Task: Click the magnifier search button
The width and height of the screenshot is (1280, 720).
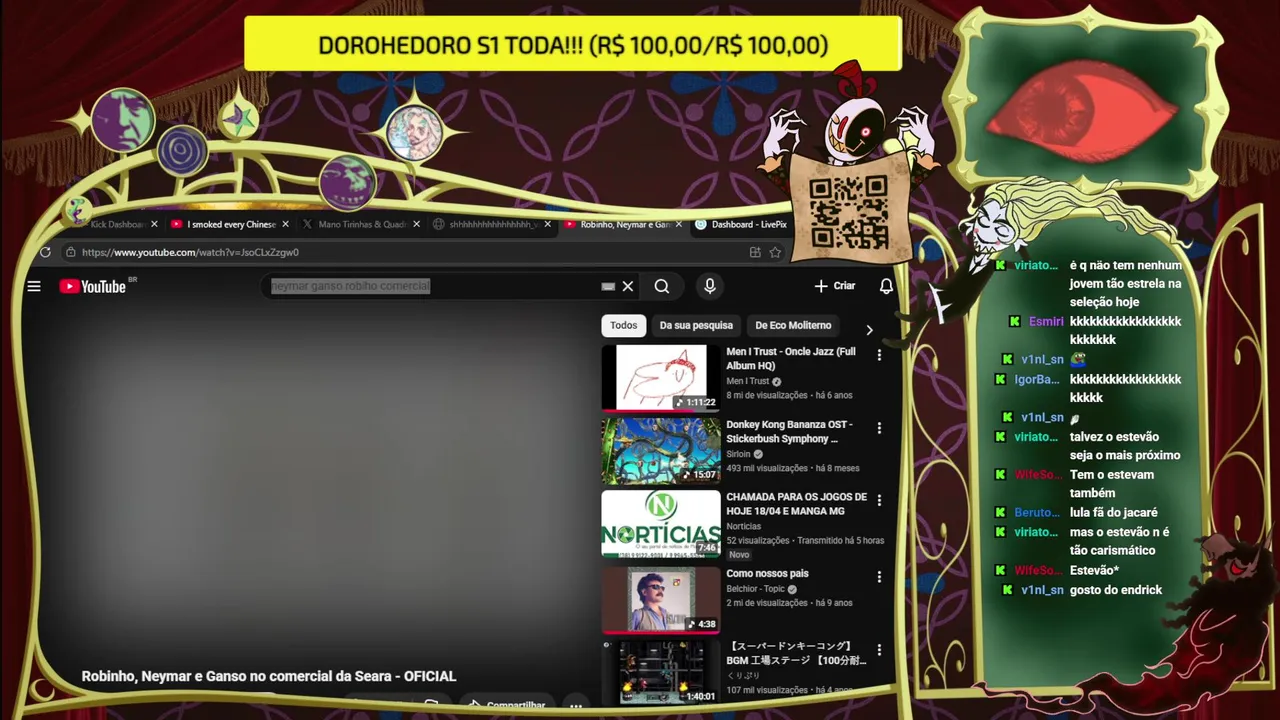Action: click(x=662, y=286)
